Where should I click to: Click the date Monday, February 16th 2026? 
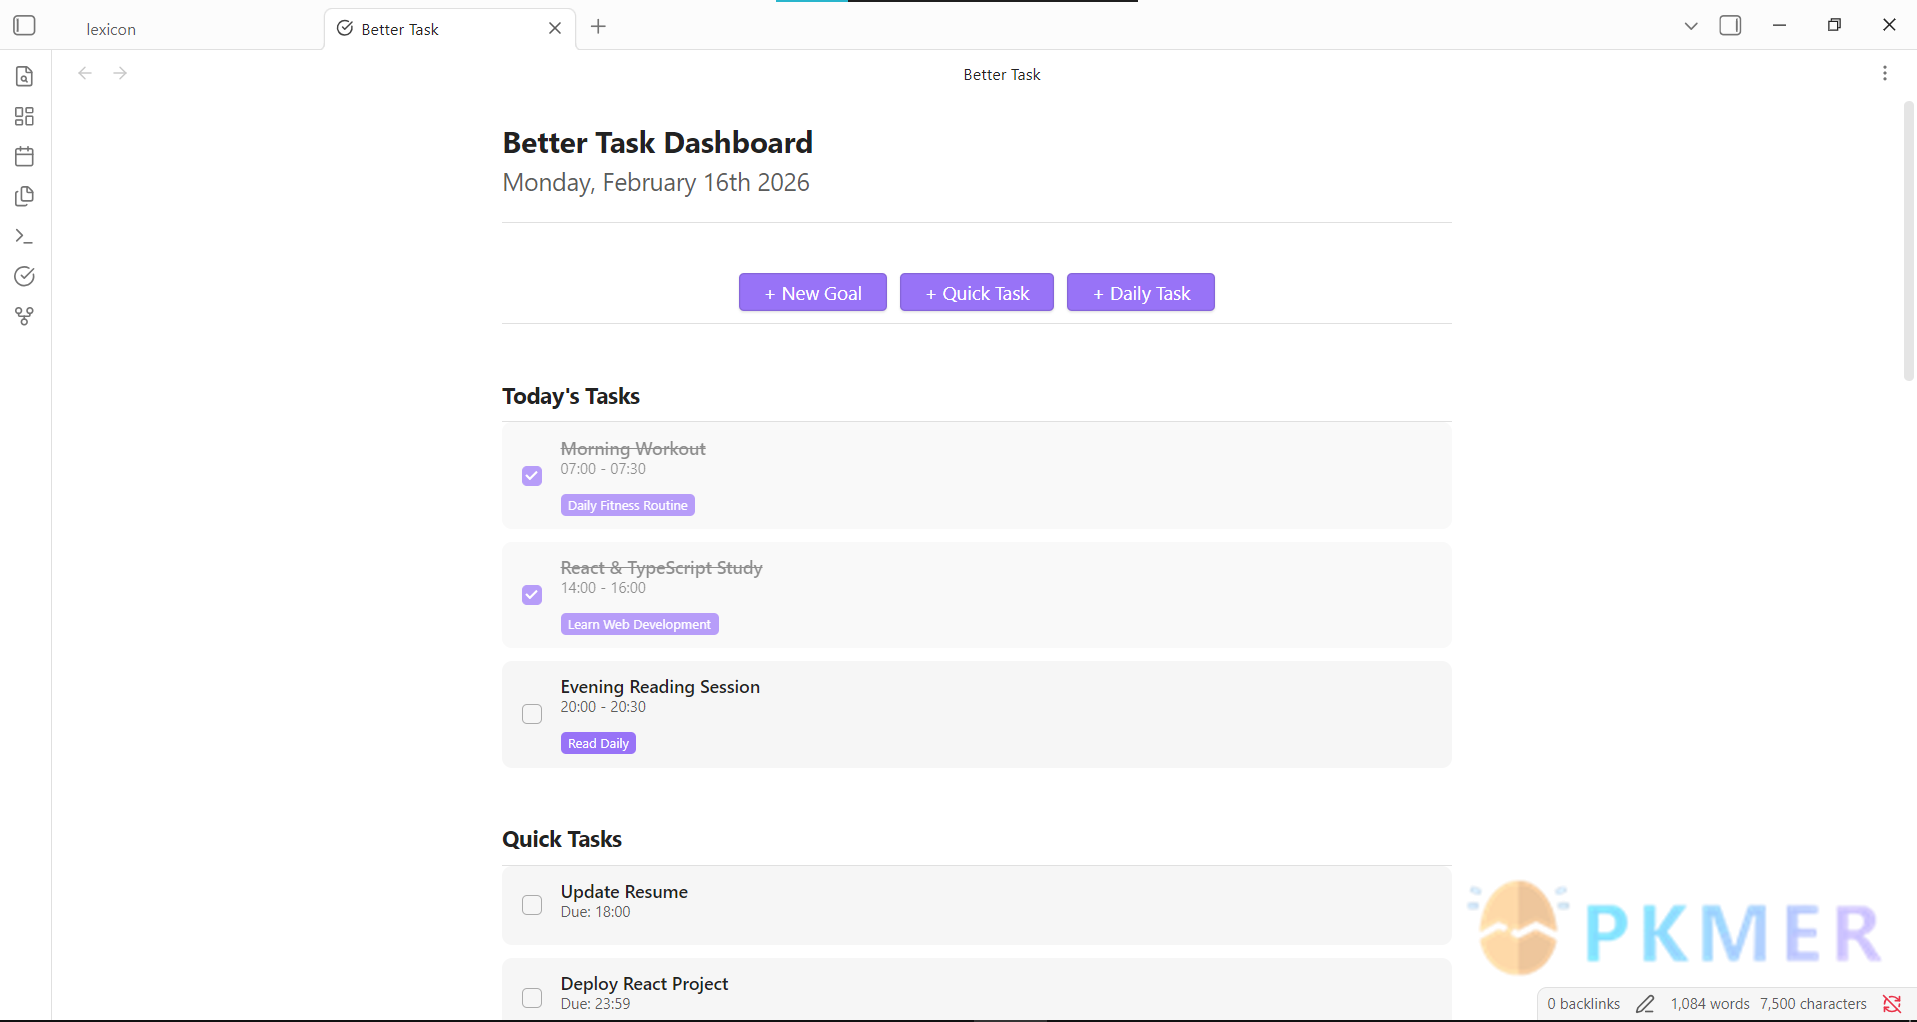click(x=656, y=182)
